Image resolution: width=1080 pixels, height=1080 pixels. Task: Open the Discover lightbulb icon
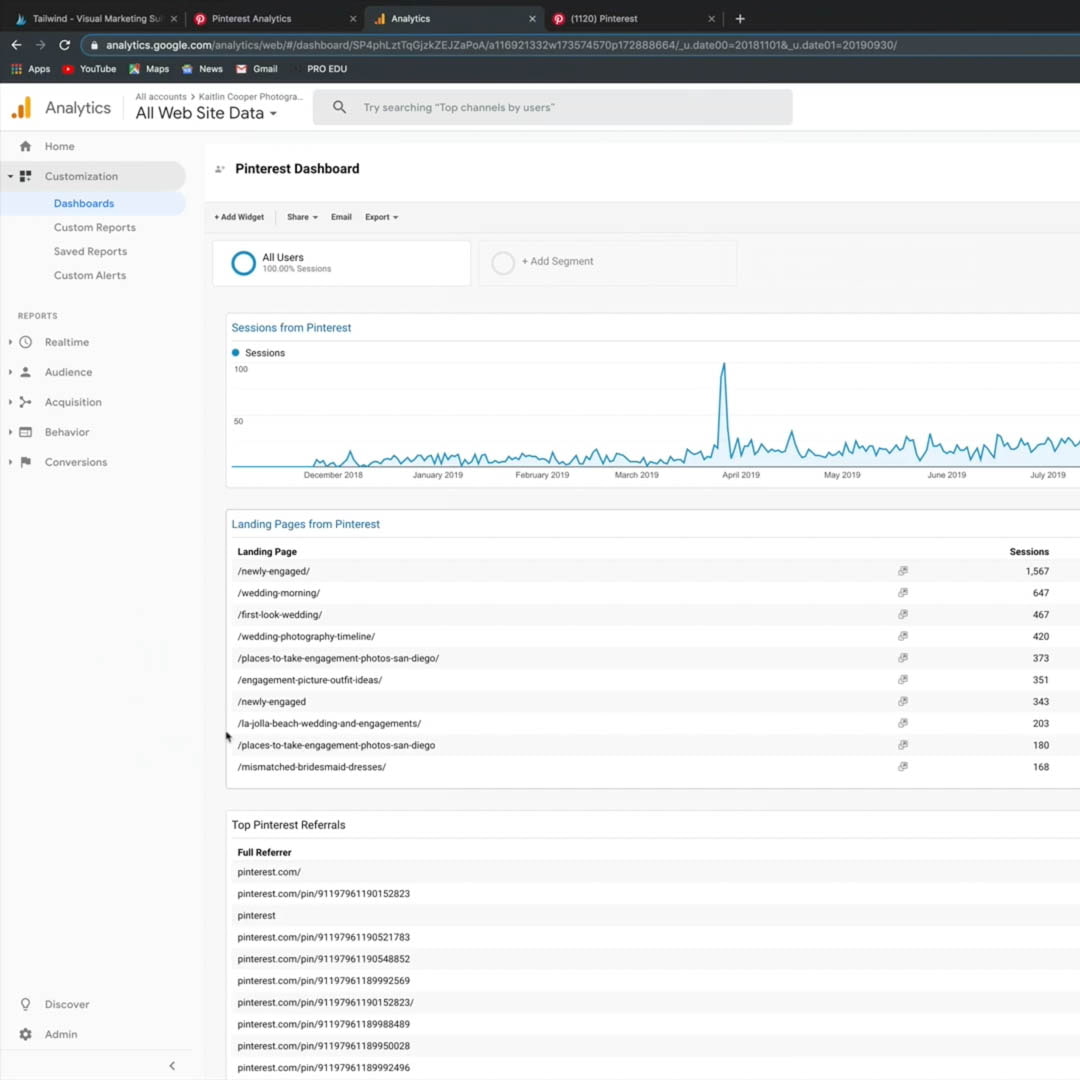[x=26, y=1004]
